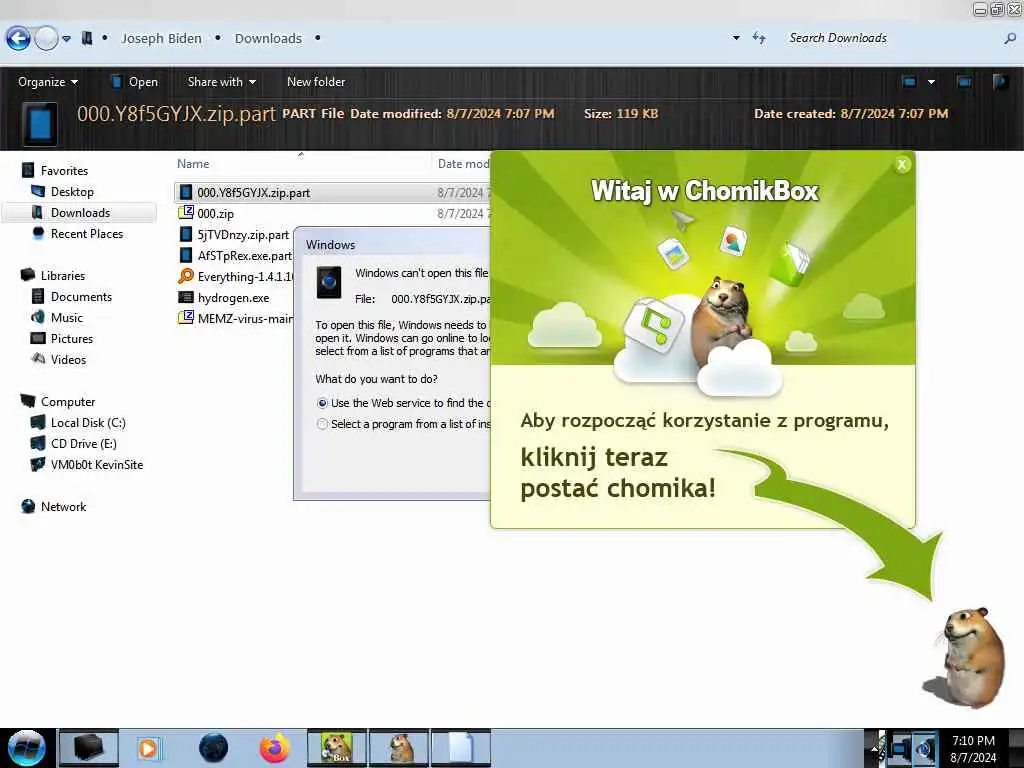Image resolution: width=1024 pixels, height=768 pixels.
Task: Click the search magnifier icon
Action: (1010, 39)
